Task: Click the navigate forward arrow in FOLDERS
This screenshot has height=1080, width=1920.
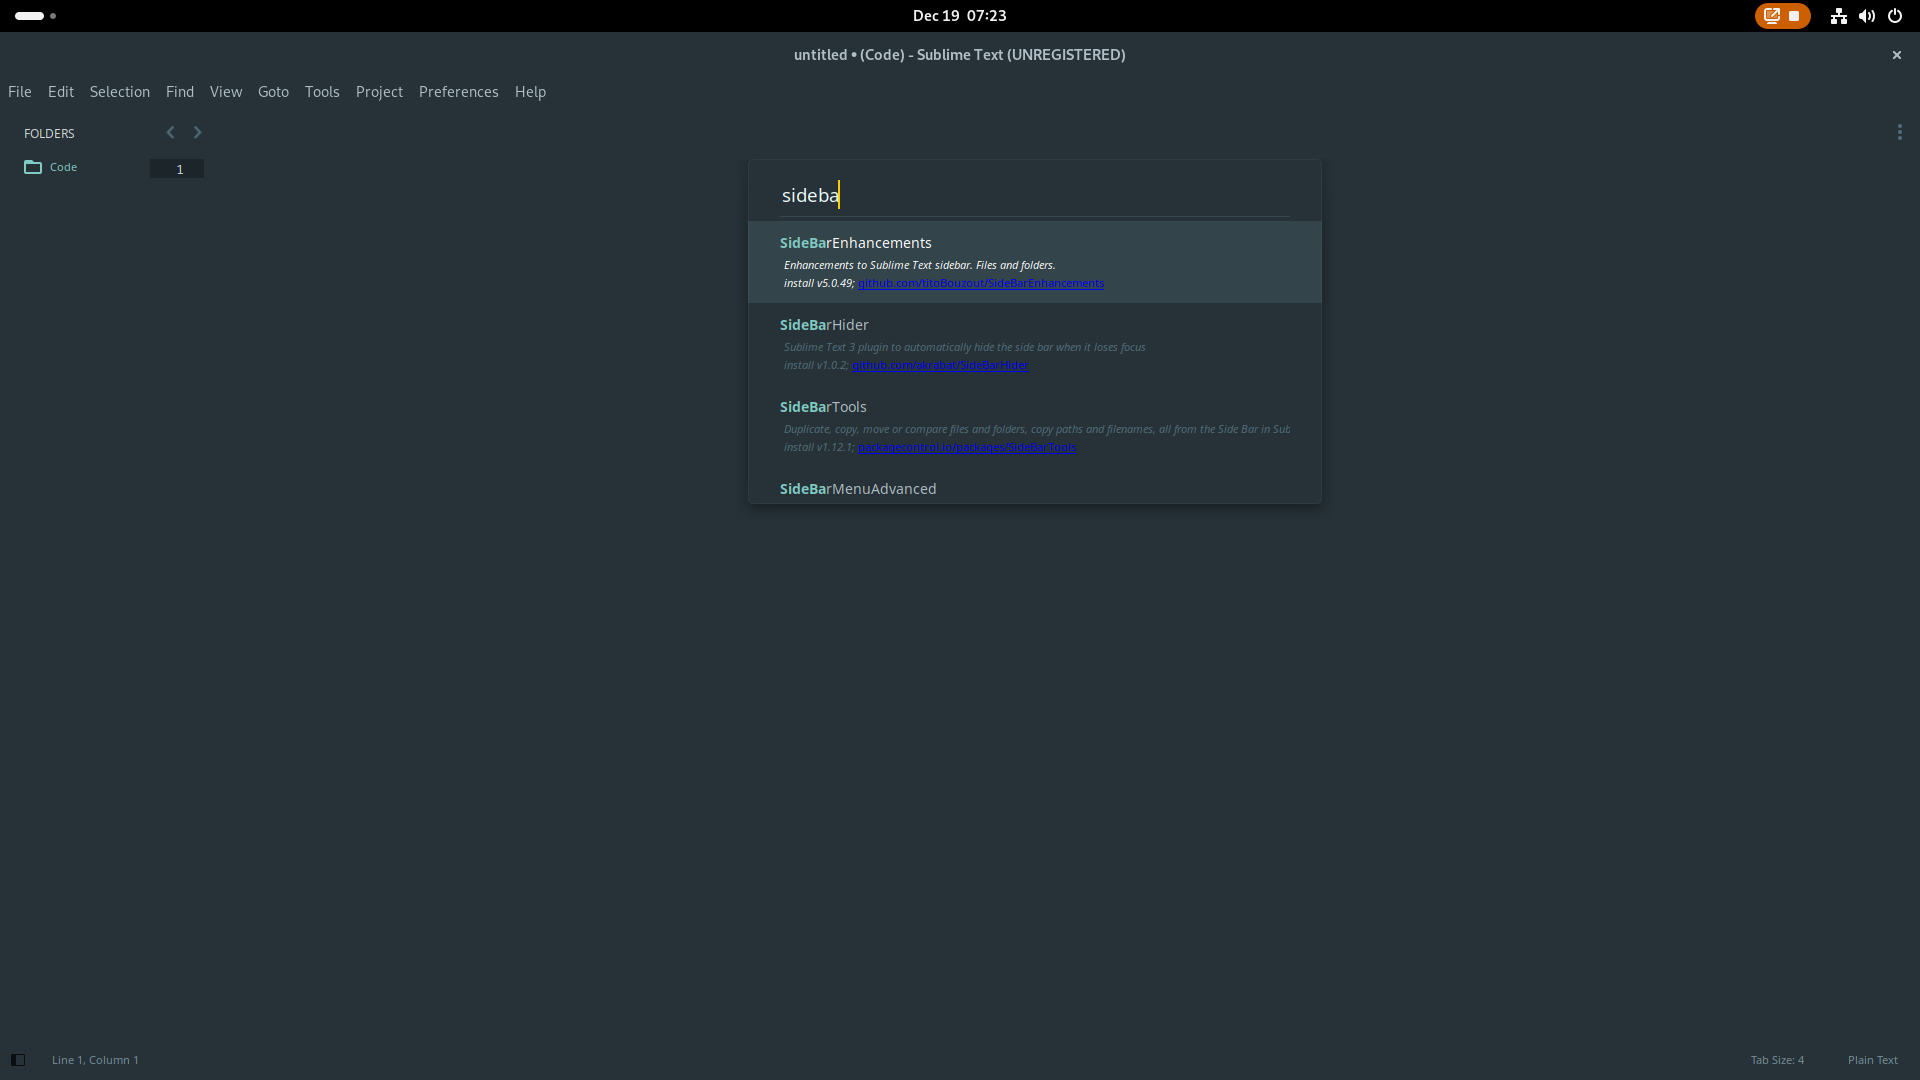Action: click(198, 132)
